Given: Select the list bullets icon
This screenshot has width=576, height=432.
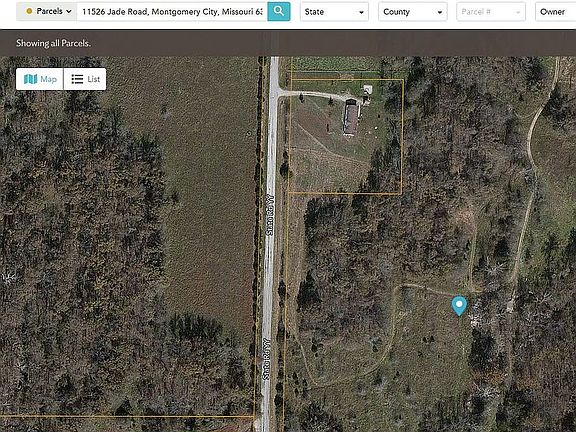Looking at the screenshot, I should [77, 79].
